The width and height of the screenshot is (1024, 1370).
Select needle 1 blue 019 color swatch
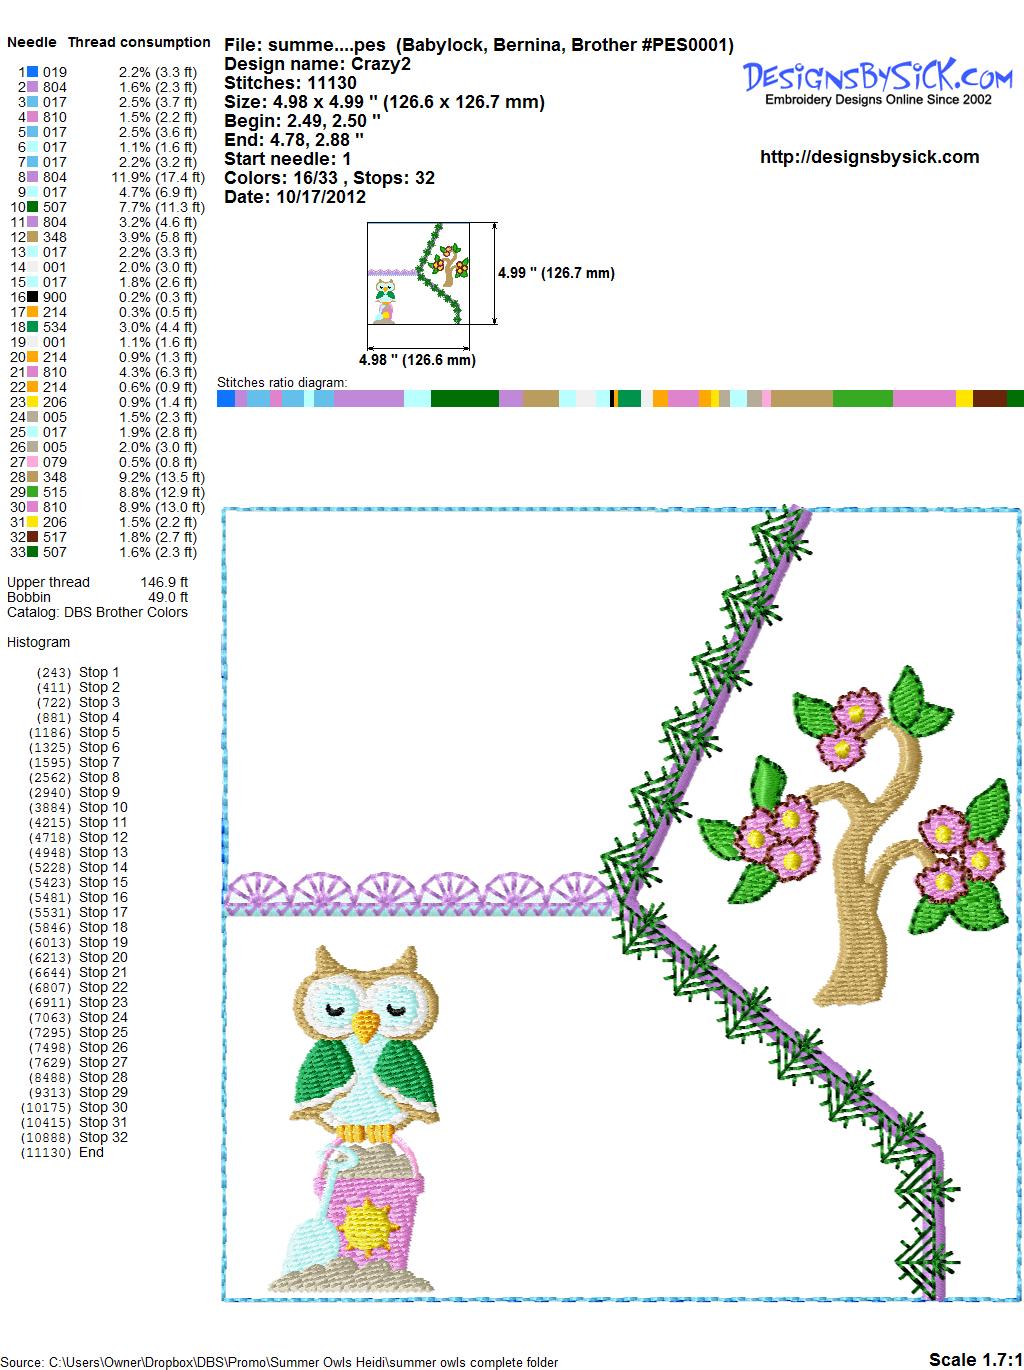tap(32, 72)
